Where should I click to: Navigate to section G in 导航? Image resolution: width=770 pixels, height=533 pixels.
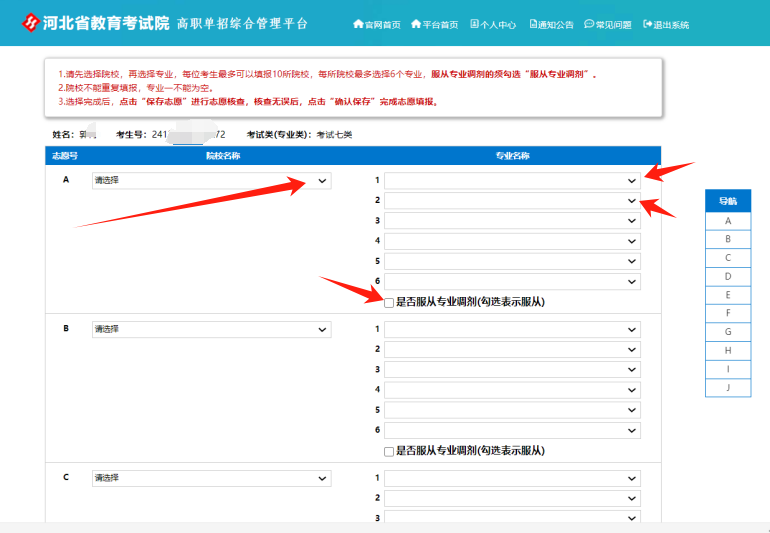point(727,332)
